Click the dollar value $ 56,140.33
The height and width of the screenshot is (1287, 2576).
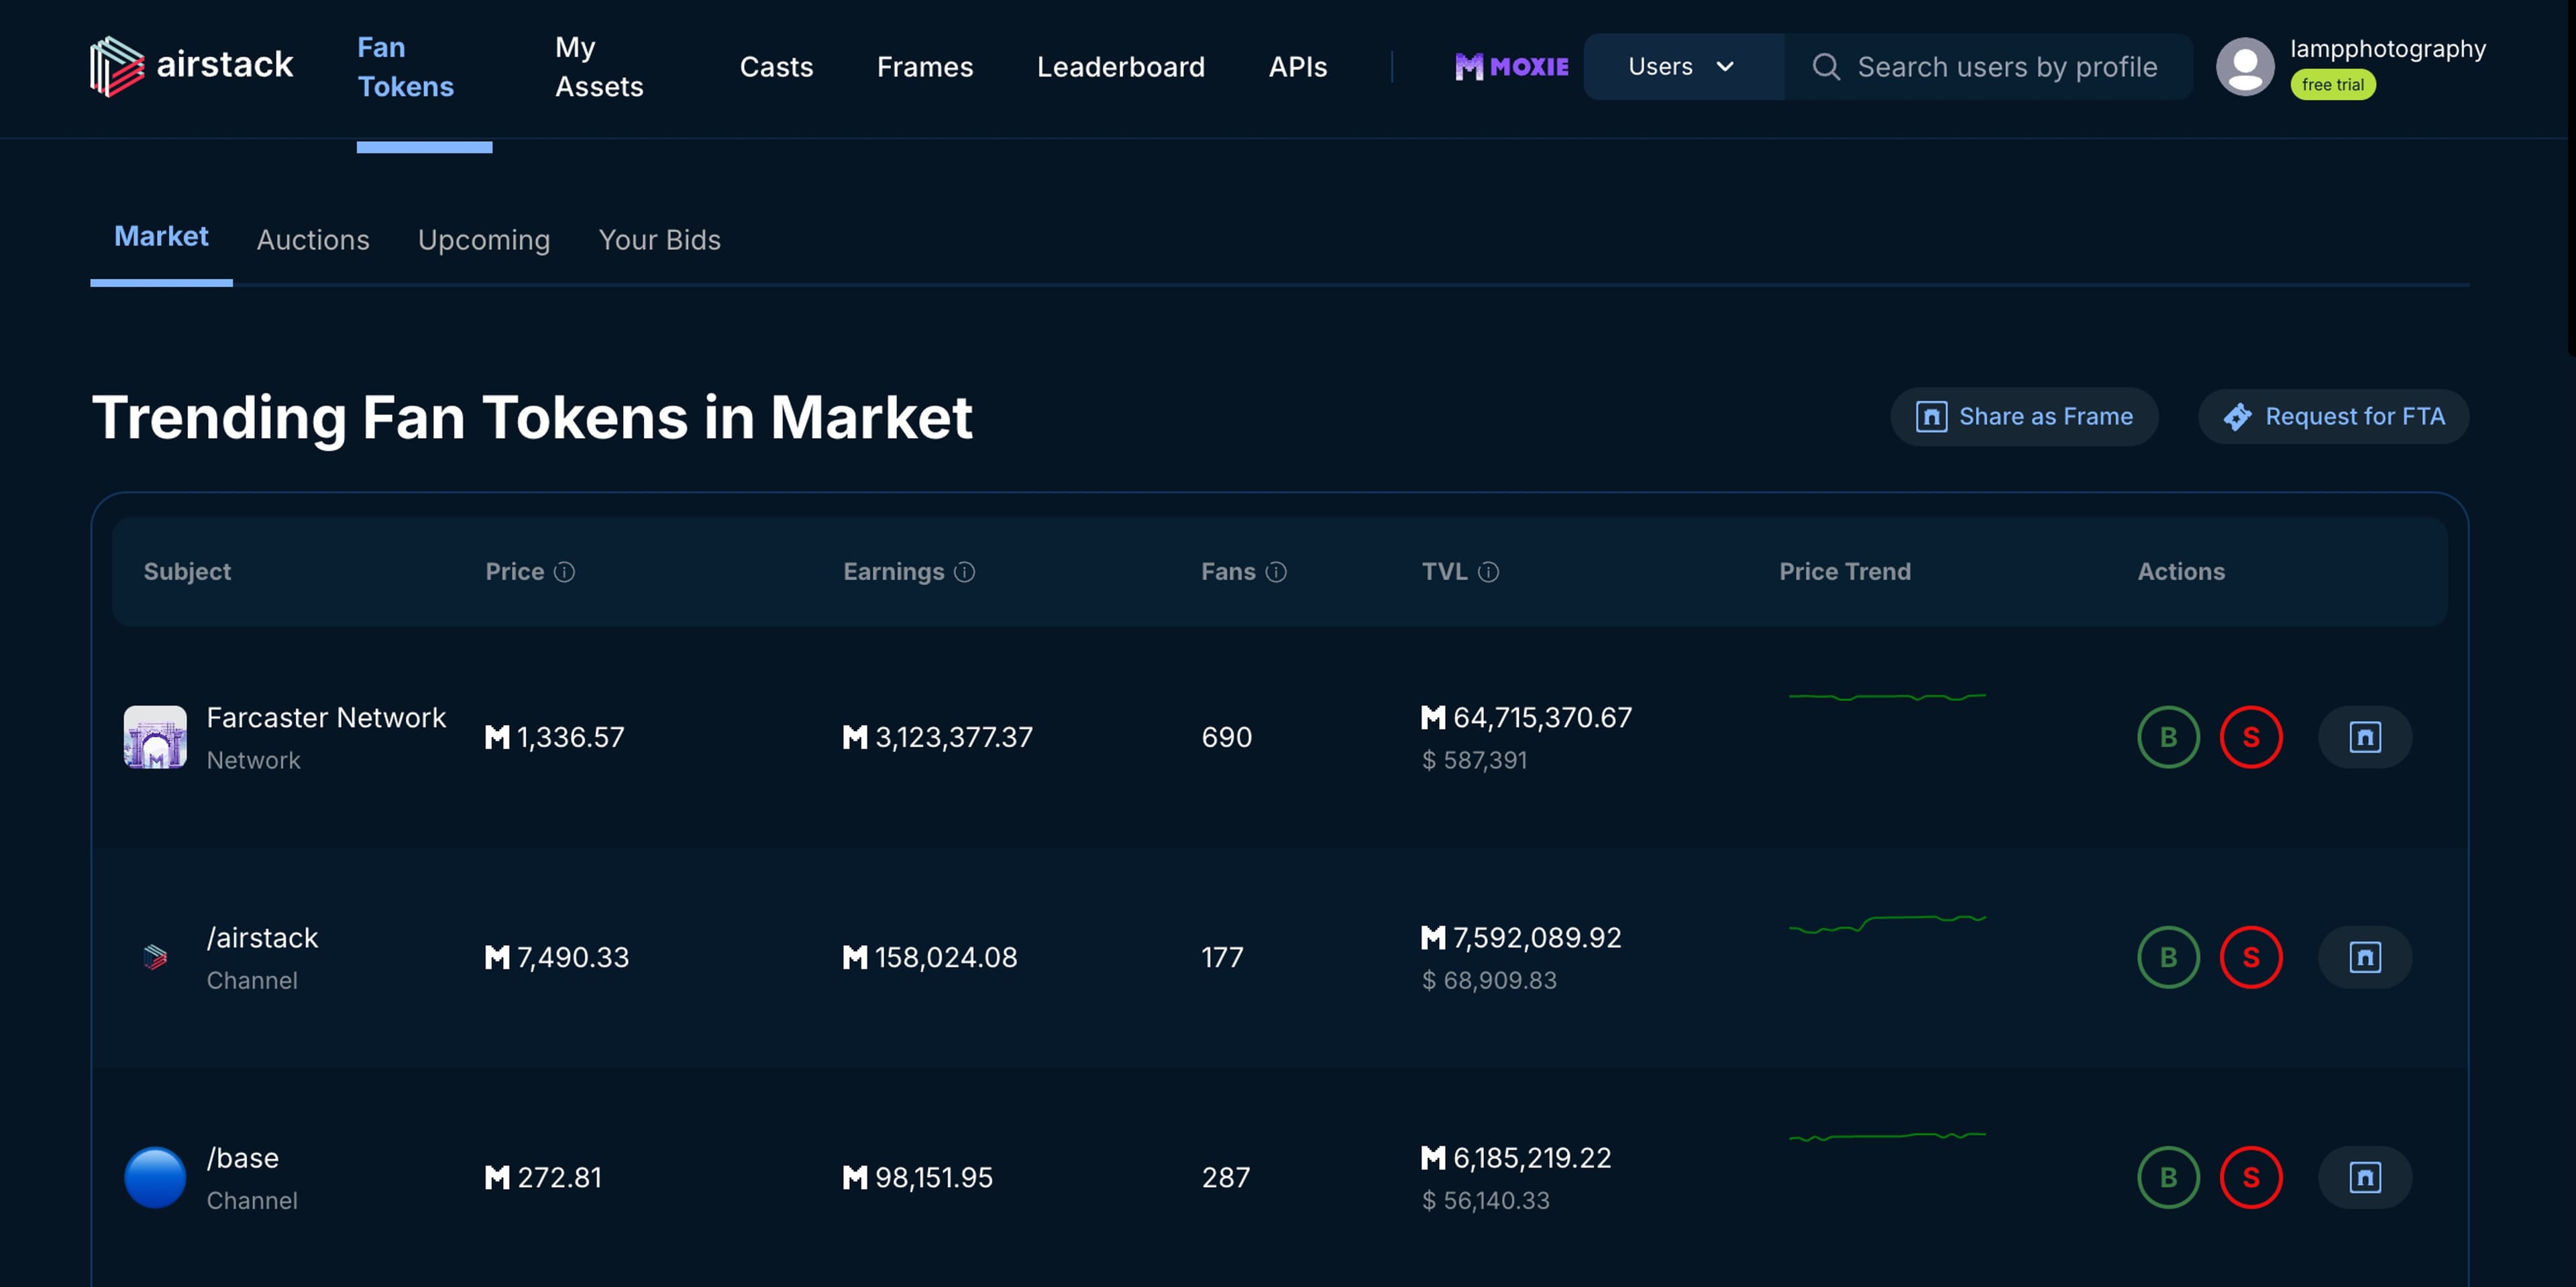coord(1486,1200)
